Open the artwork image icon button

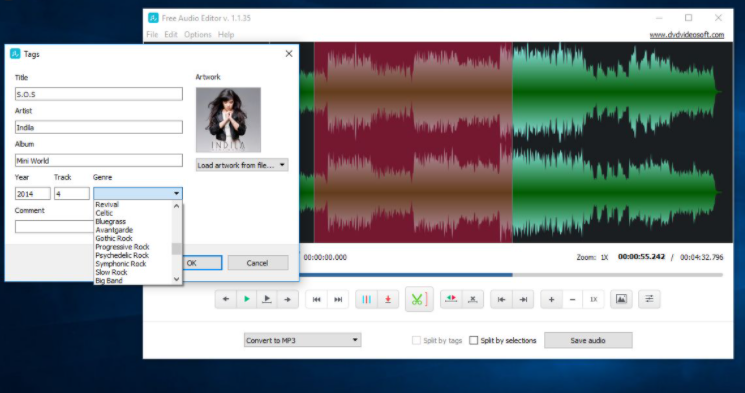click(x=621, y=299)
